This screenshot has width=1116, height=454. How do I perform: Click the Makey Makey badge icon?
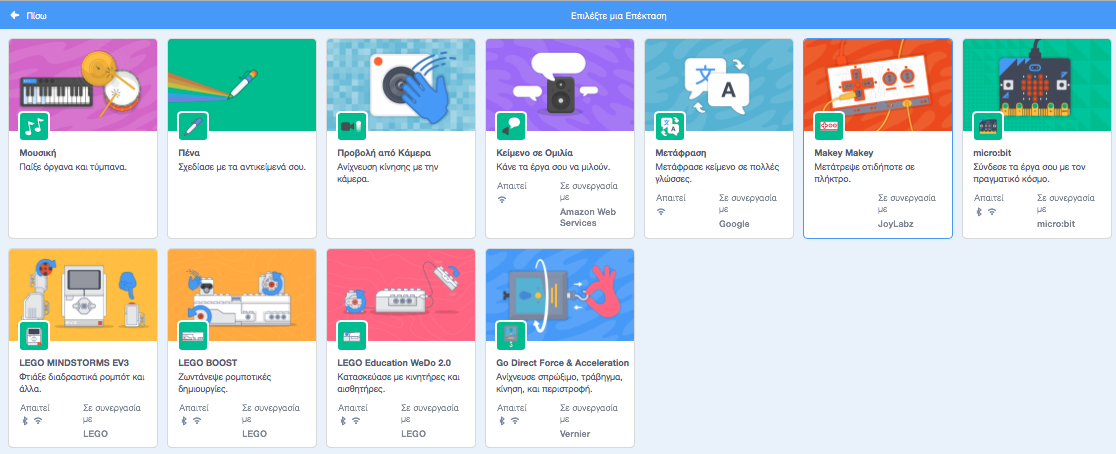(830, 126)
